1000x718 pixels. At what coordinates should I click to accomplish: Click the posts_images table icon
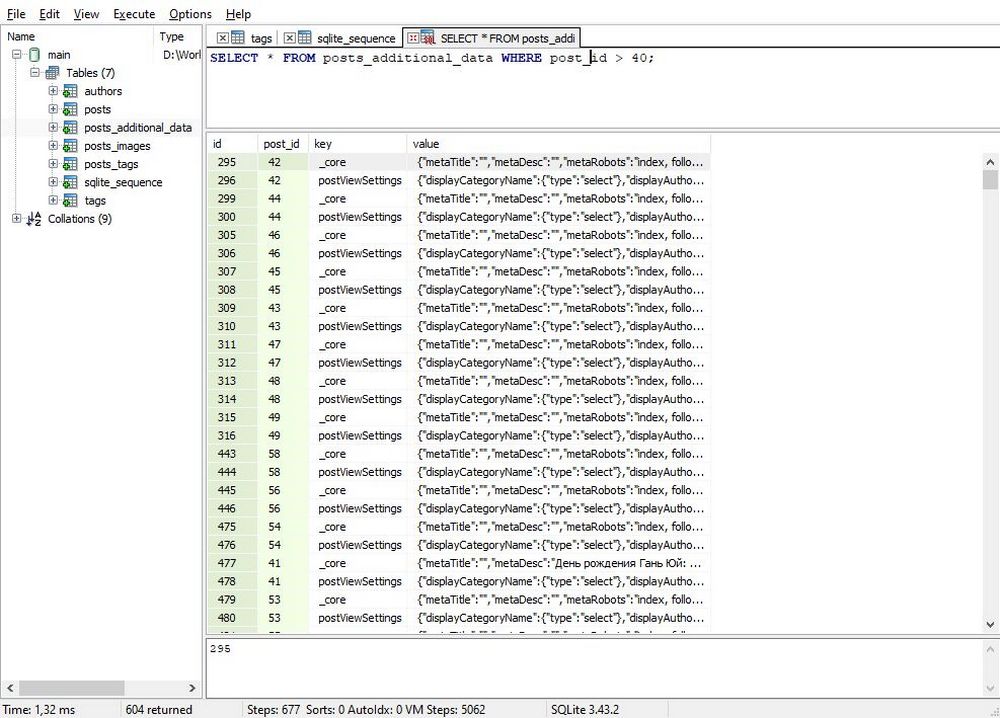point(70,146)
